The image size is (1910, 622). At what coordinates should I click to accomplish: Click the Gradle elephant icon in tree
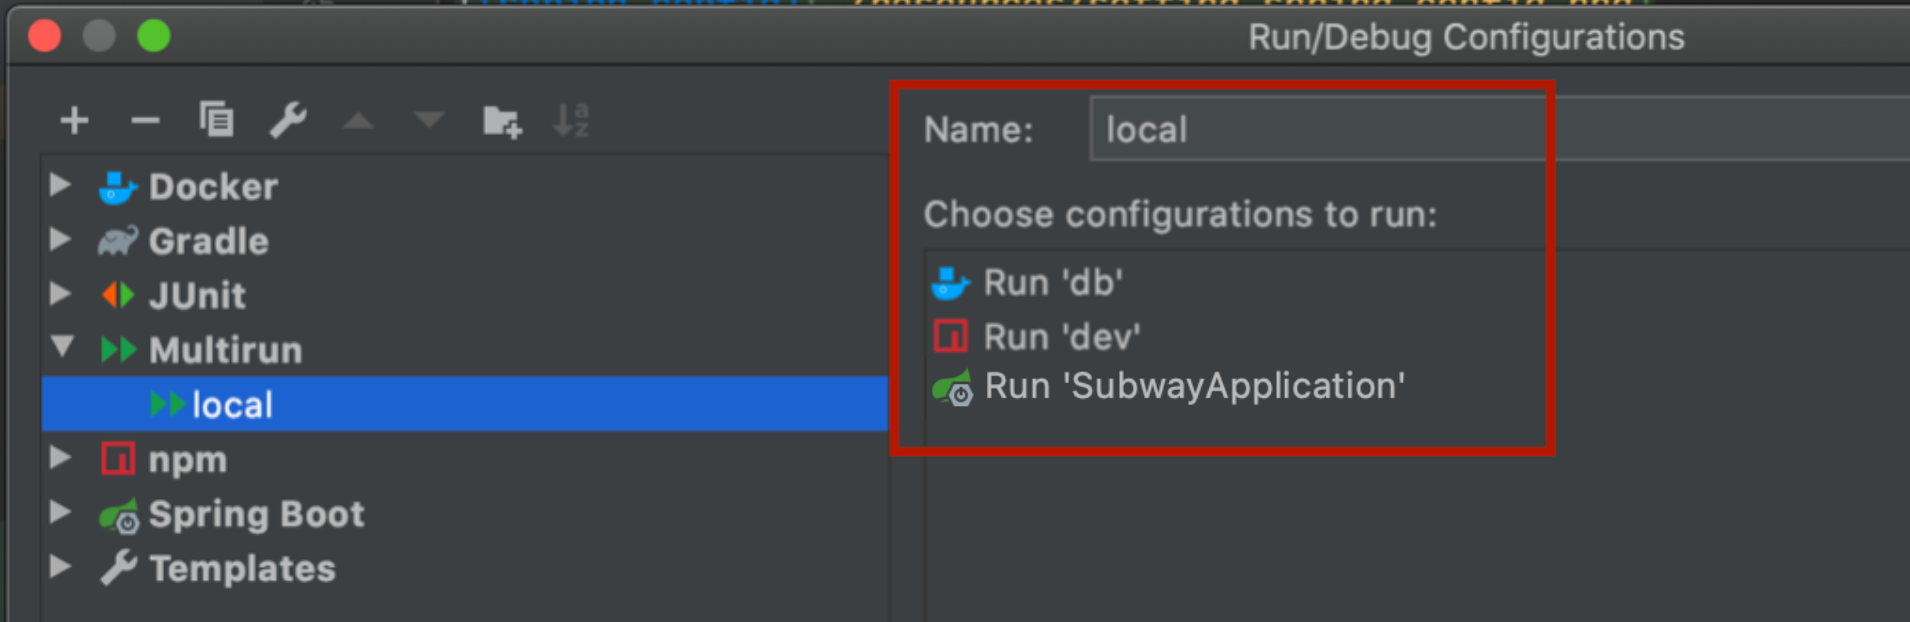(x=117, y=241)
